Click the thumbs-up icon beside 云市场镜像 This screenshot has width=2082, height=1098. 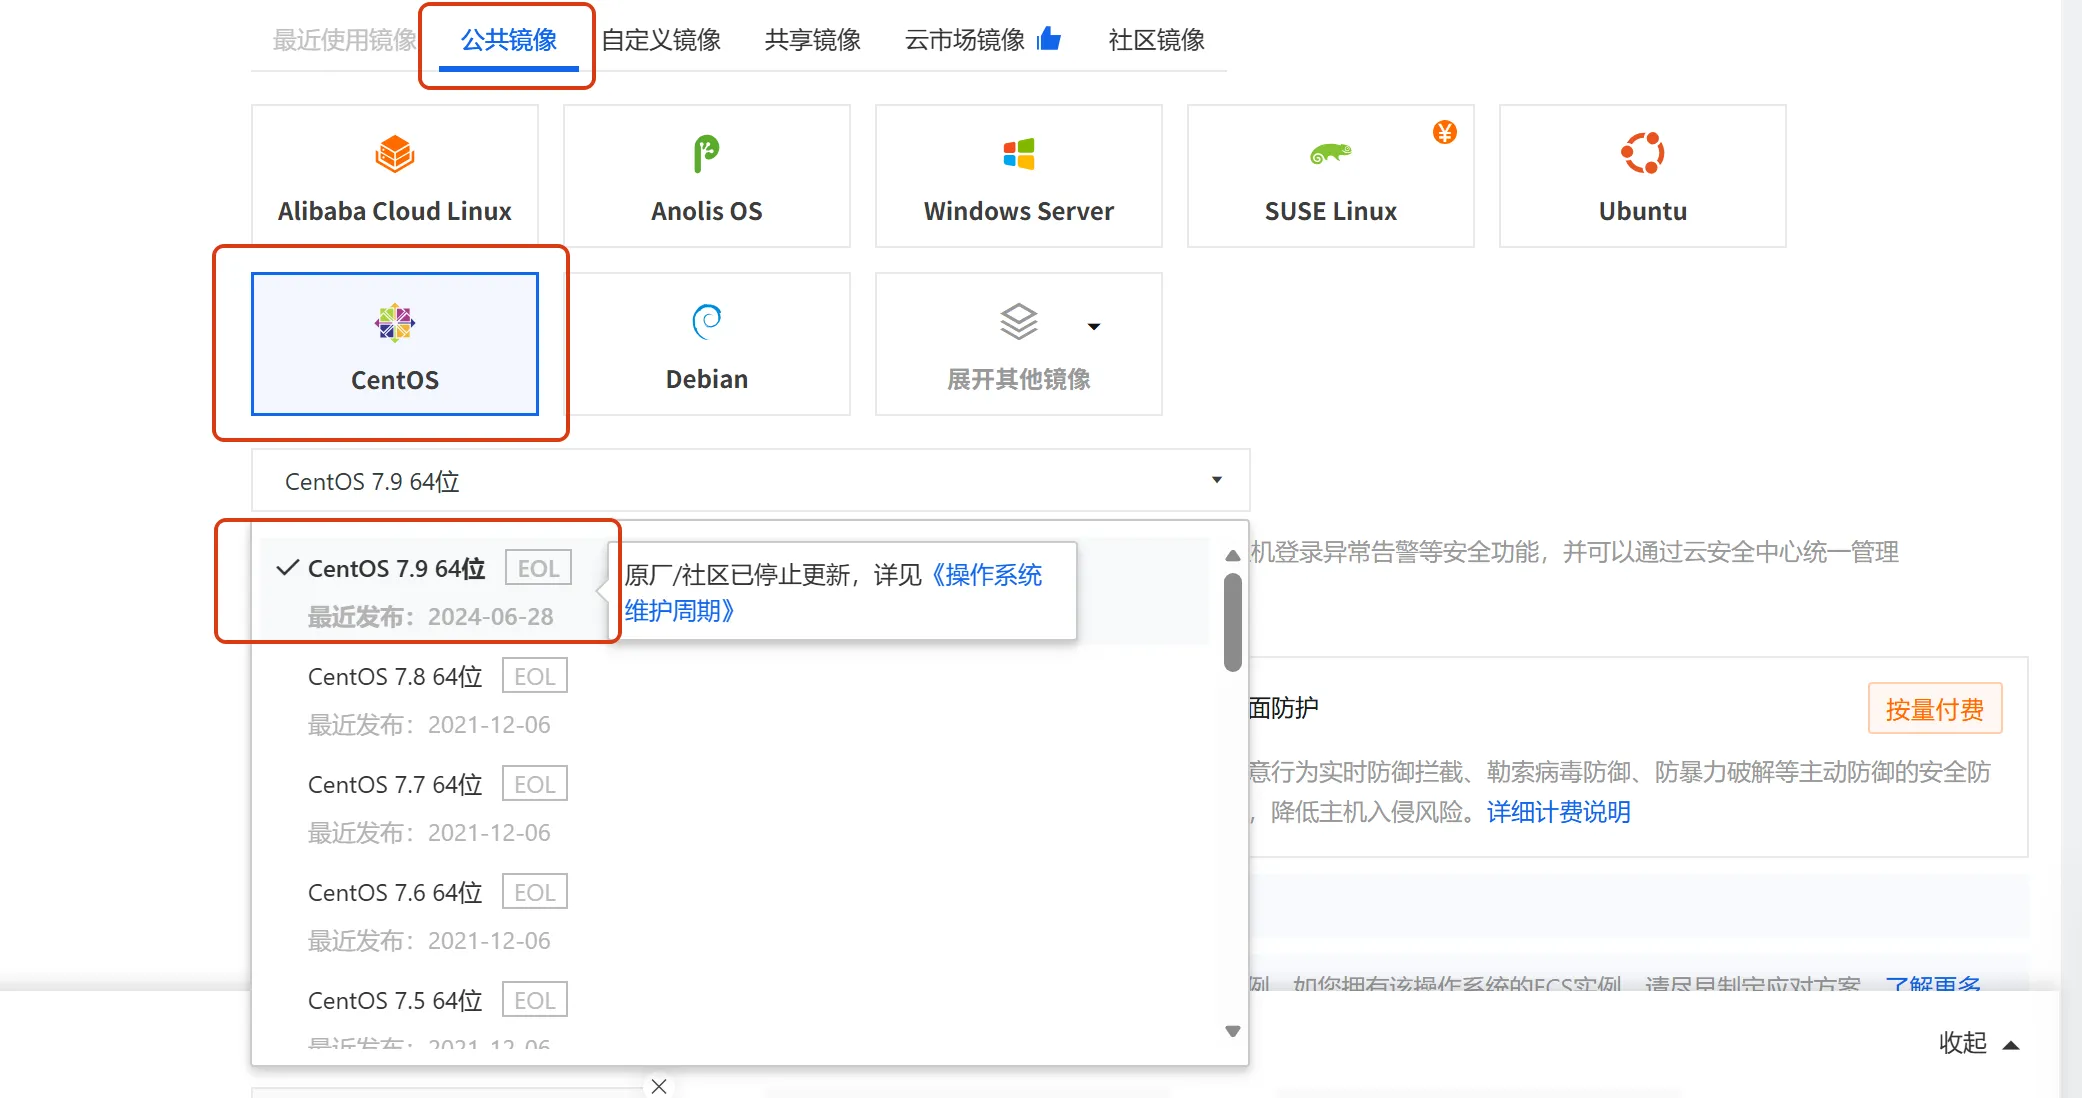(1049, 39)
